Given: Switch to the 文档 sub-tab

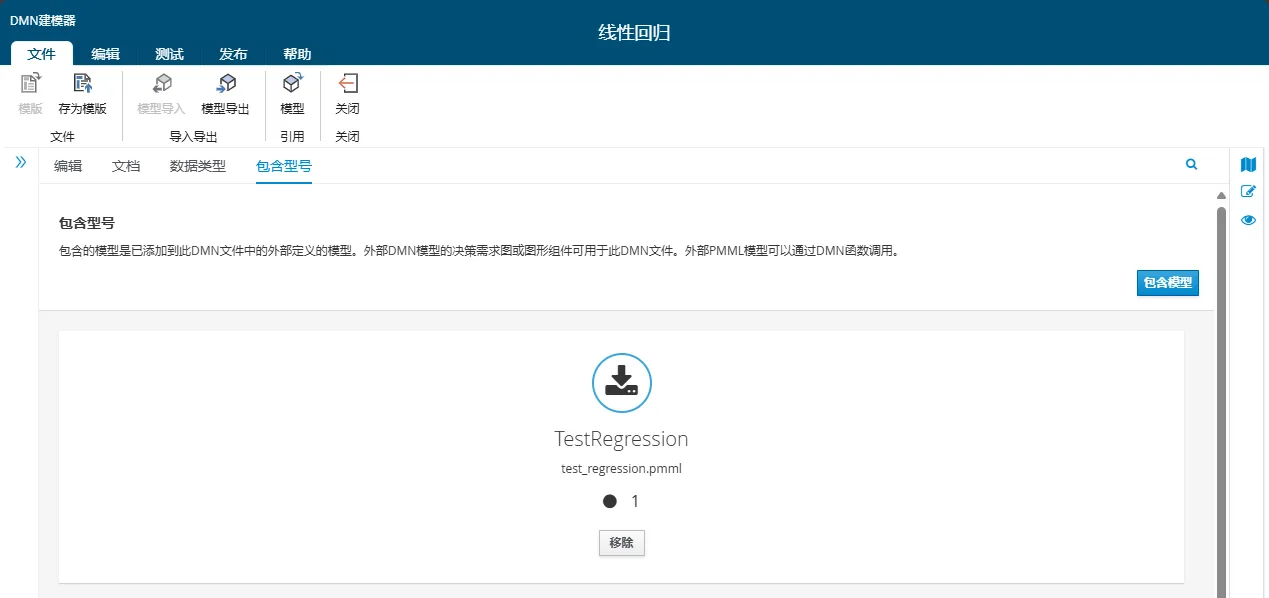Looking at the screenshot, I should pyautogui.click(x=126, y=166).
